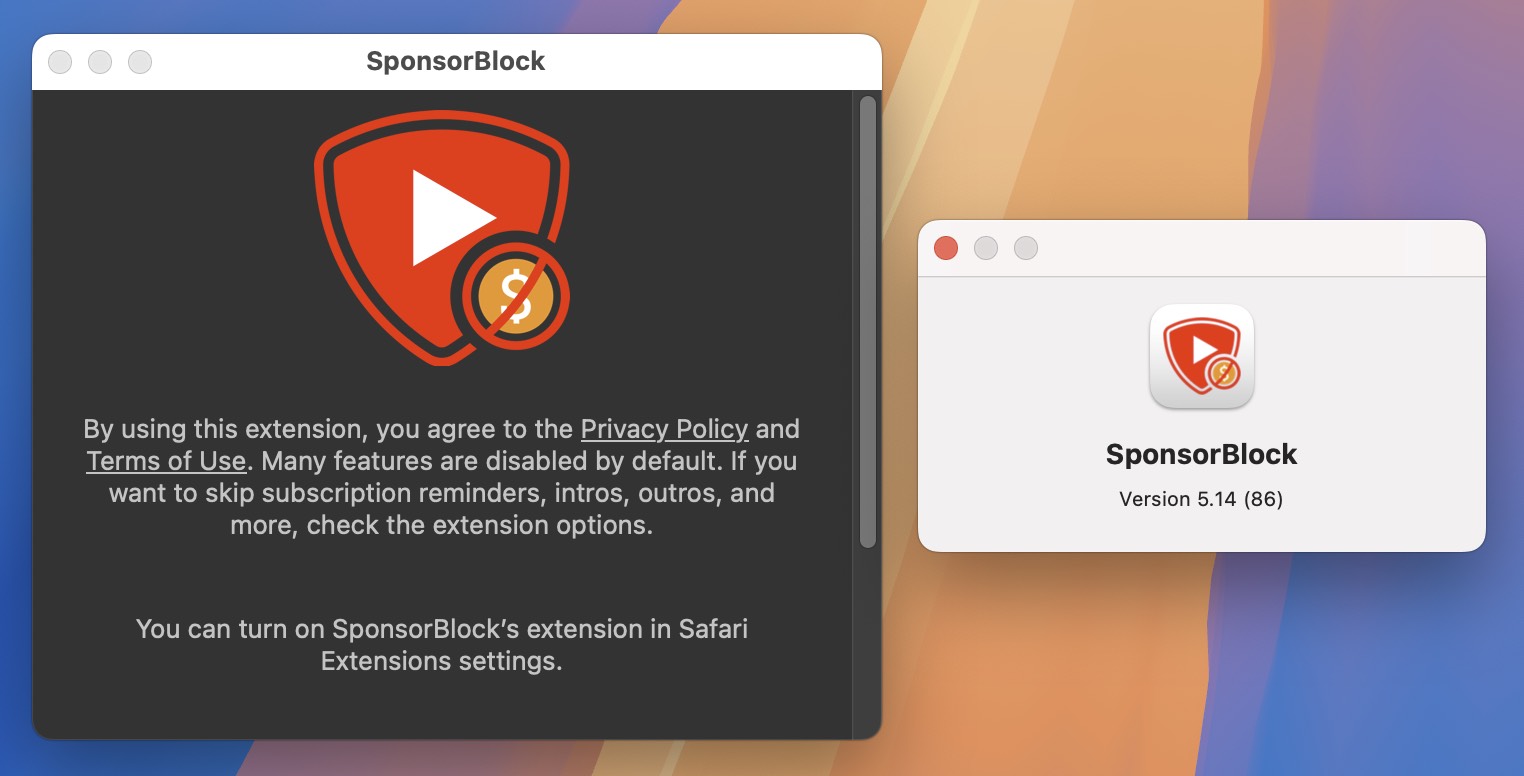This screenshot has height=776, width=1524.
Task: Click the SponsorBlock app icon in the About window
Action: (1201, 357)
